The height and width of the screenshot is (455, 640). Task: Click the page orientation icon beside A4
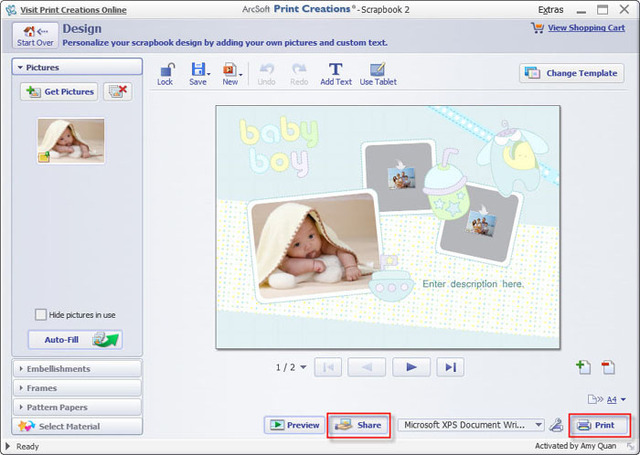pyautogui.click(x=595, y=399)
